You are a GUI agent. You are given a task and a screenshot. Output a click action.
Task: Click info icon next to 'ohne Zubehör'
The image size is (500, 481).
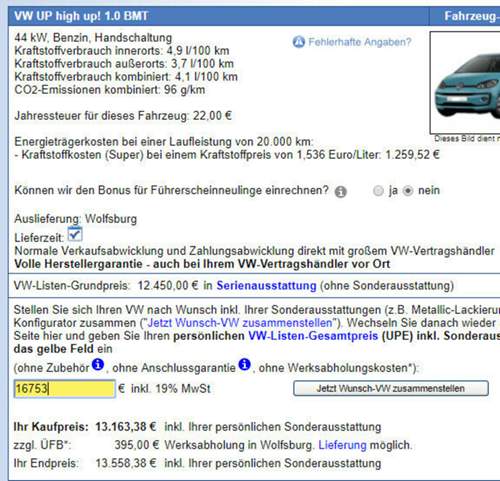(98, 364)
